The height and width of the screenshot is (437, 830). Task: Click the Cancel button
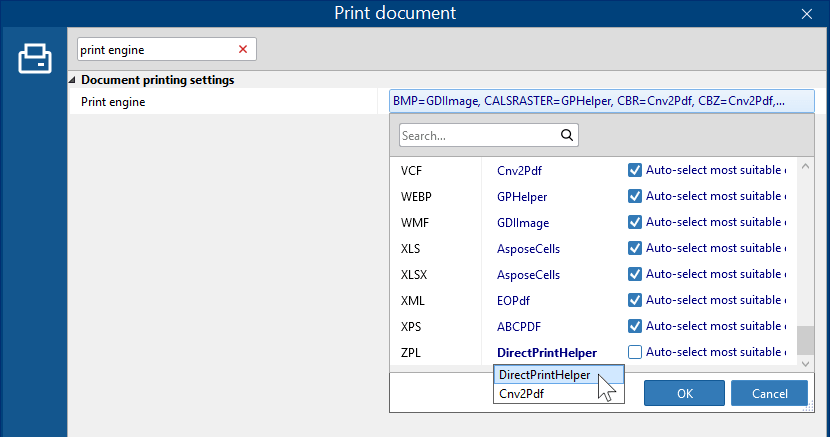pos(770,393)
